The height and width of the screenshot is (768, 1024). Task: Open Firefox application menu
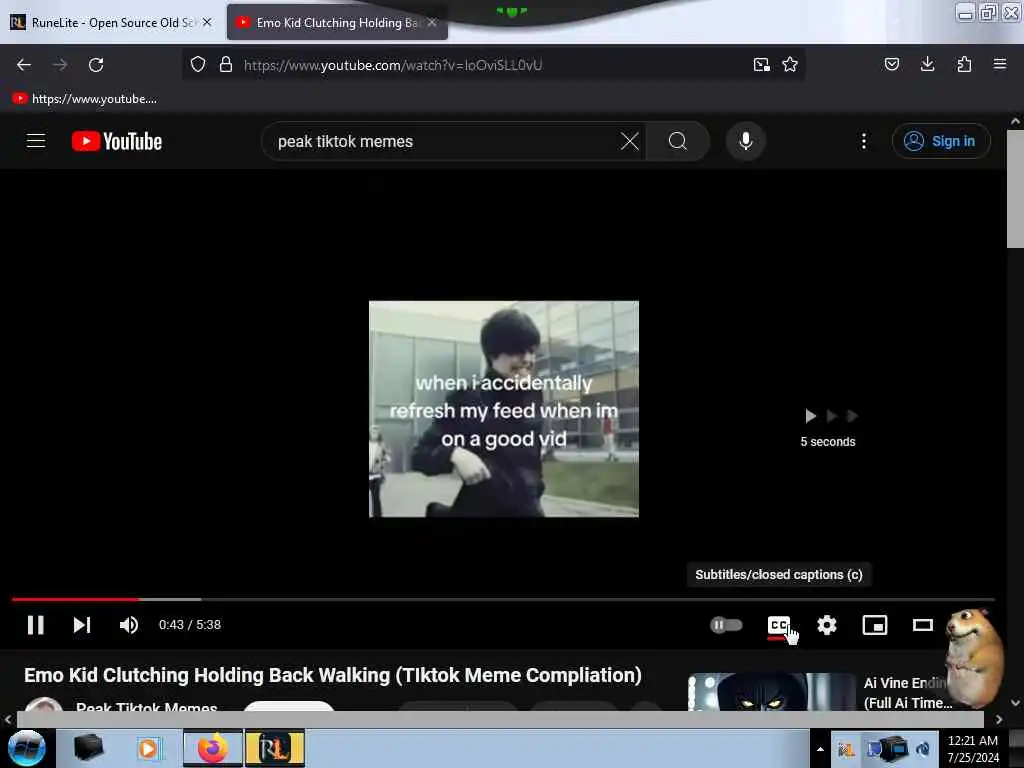1000,64
